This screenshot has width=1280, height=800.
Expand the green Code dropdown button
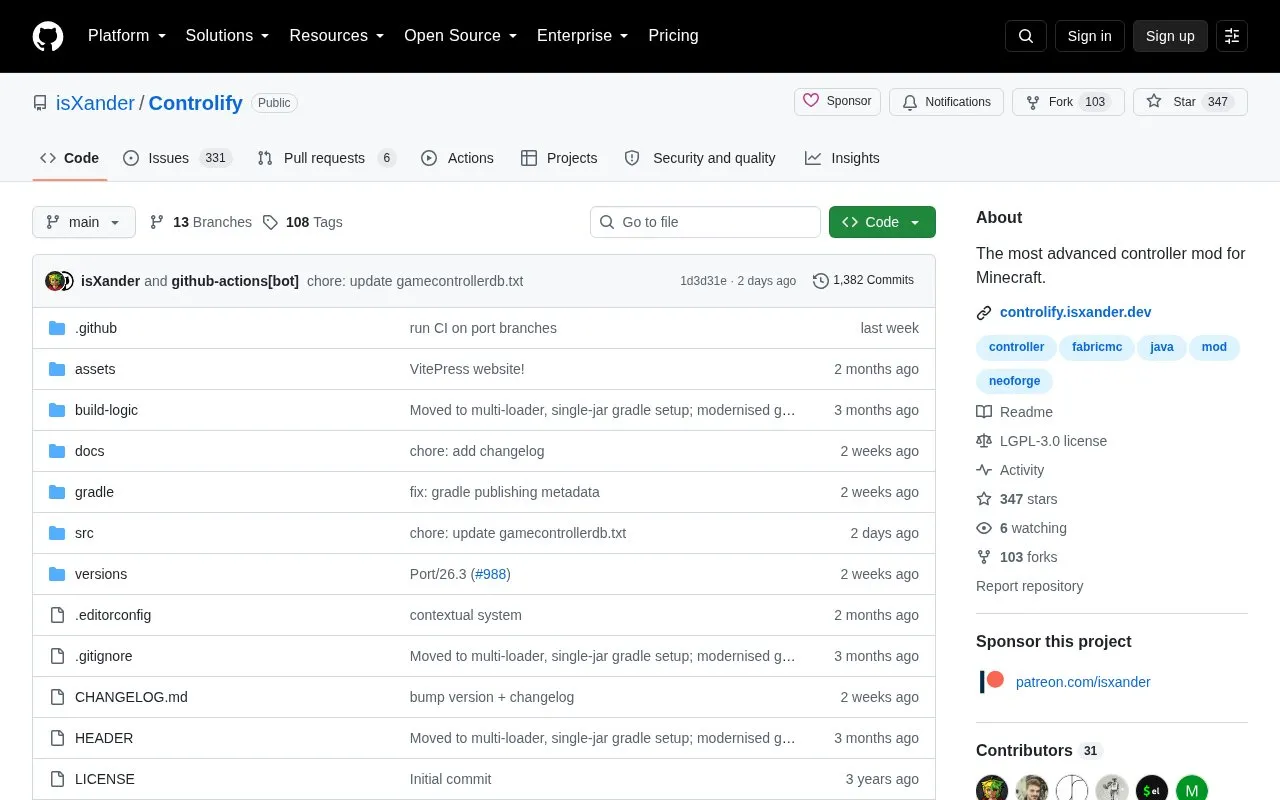point(882,222)
